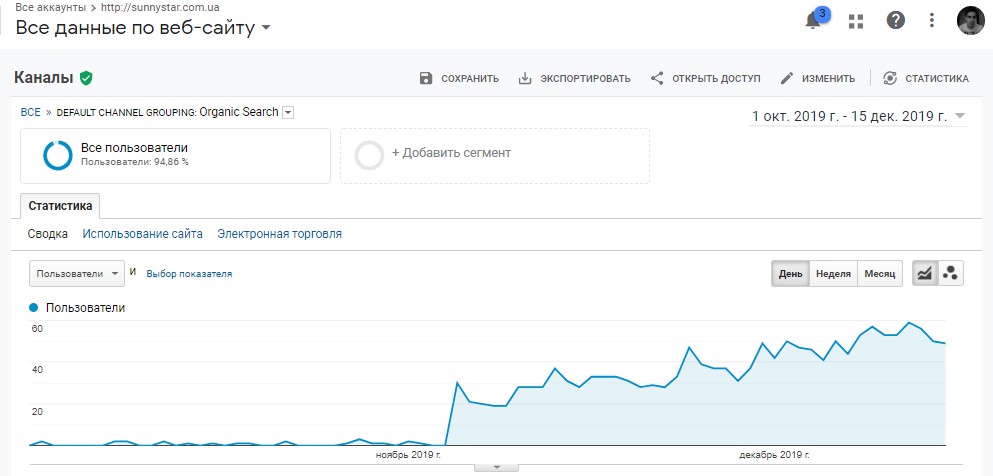The height and width of the screenshot is (476, 993).
Task: Open the Organic Search channel dropdown
Action: pos(288,113)
